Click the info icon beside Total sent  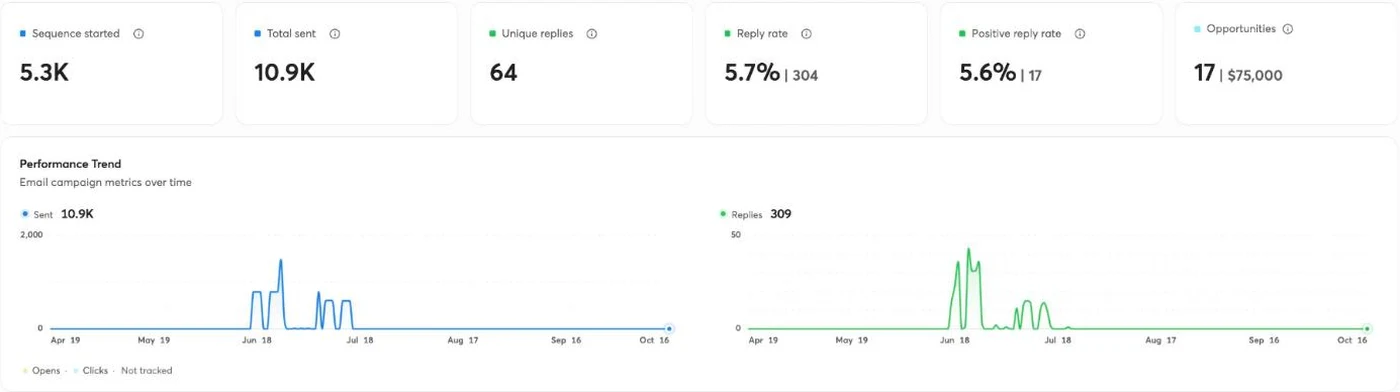[x=335, y=34]
